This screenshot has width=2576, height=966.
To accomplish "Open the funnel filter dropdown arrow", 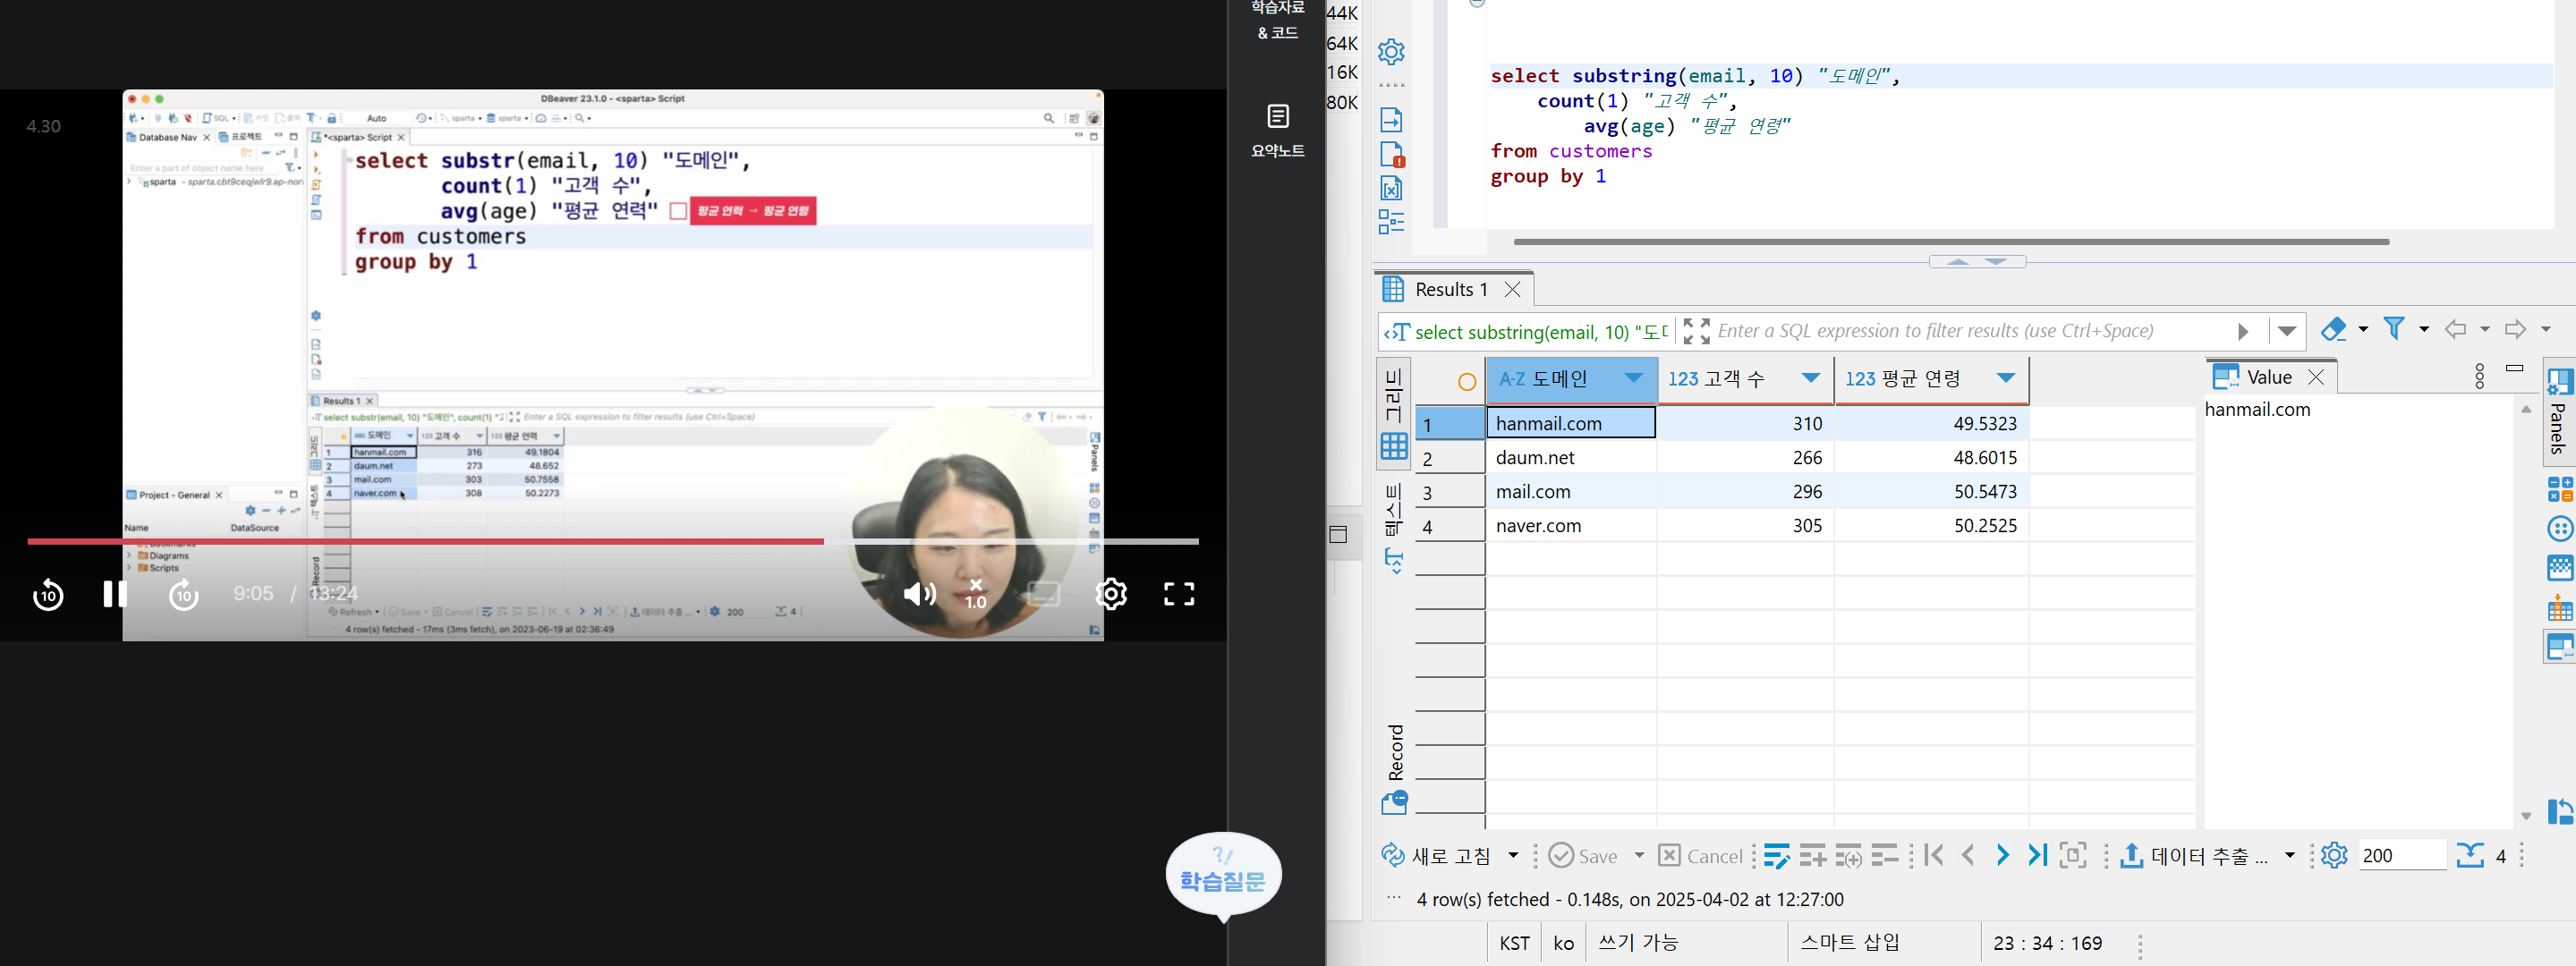I will (x=2424, y=329).
